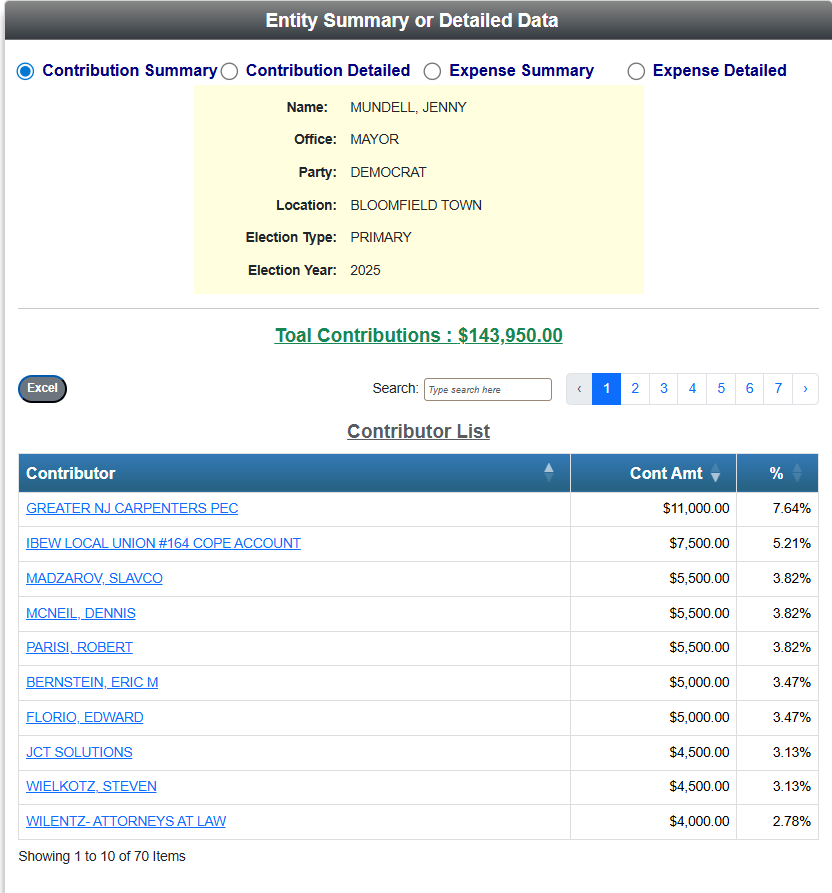Open WILENTZ- ATTORNEYS AT LAW entry
Image resolution: width=832 pixels, height=893 pixels.
pos(125,821)
